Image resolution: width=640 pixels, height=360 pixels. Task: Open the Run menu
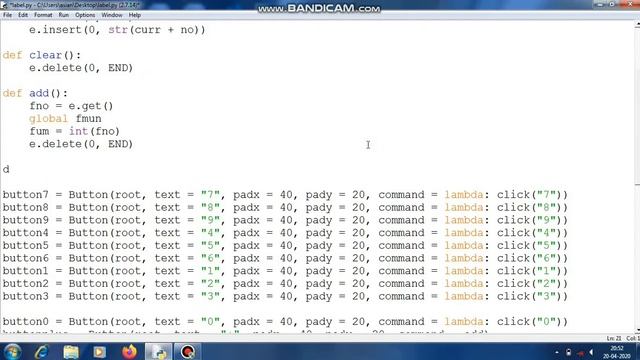coord(64,15)
